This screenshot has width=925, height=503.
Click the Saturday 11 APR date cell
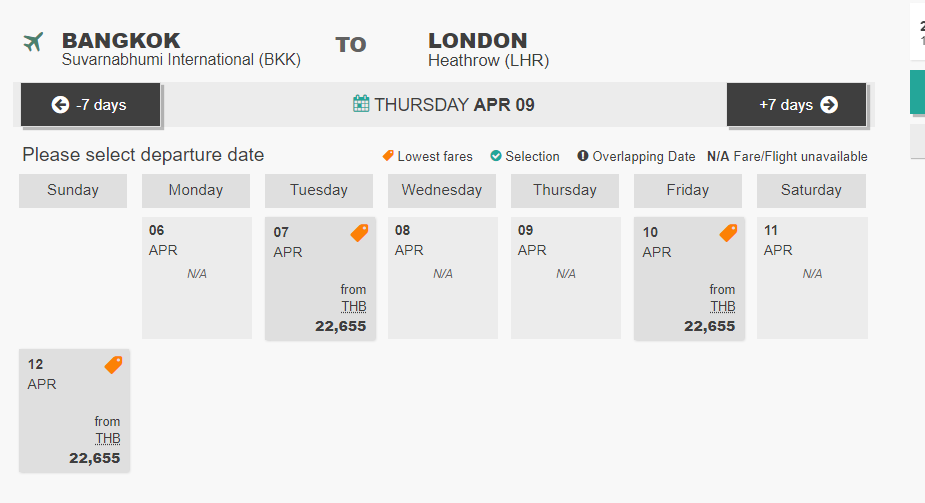click(812, 278)
